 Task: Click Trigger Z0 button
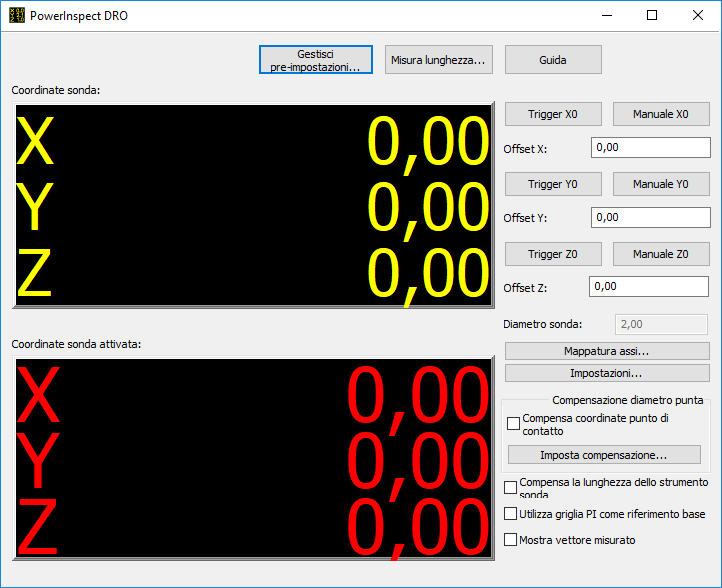pyautogui.click(x=553, y=254)
